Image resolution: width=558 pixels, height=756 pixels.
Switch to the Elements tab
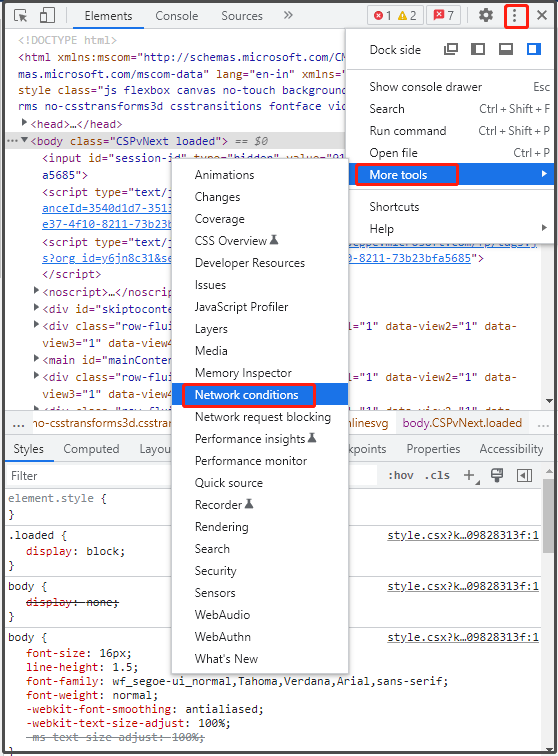[x=109, y=16]
